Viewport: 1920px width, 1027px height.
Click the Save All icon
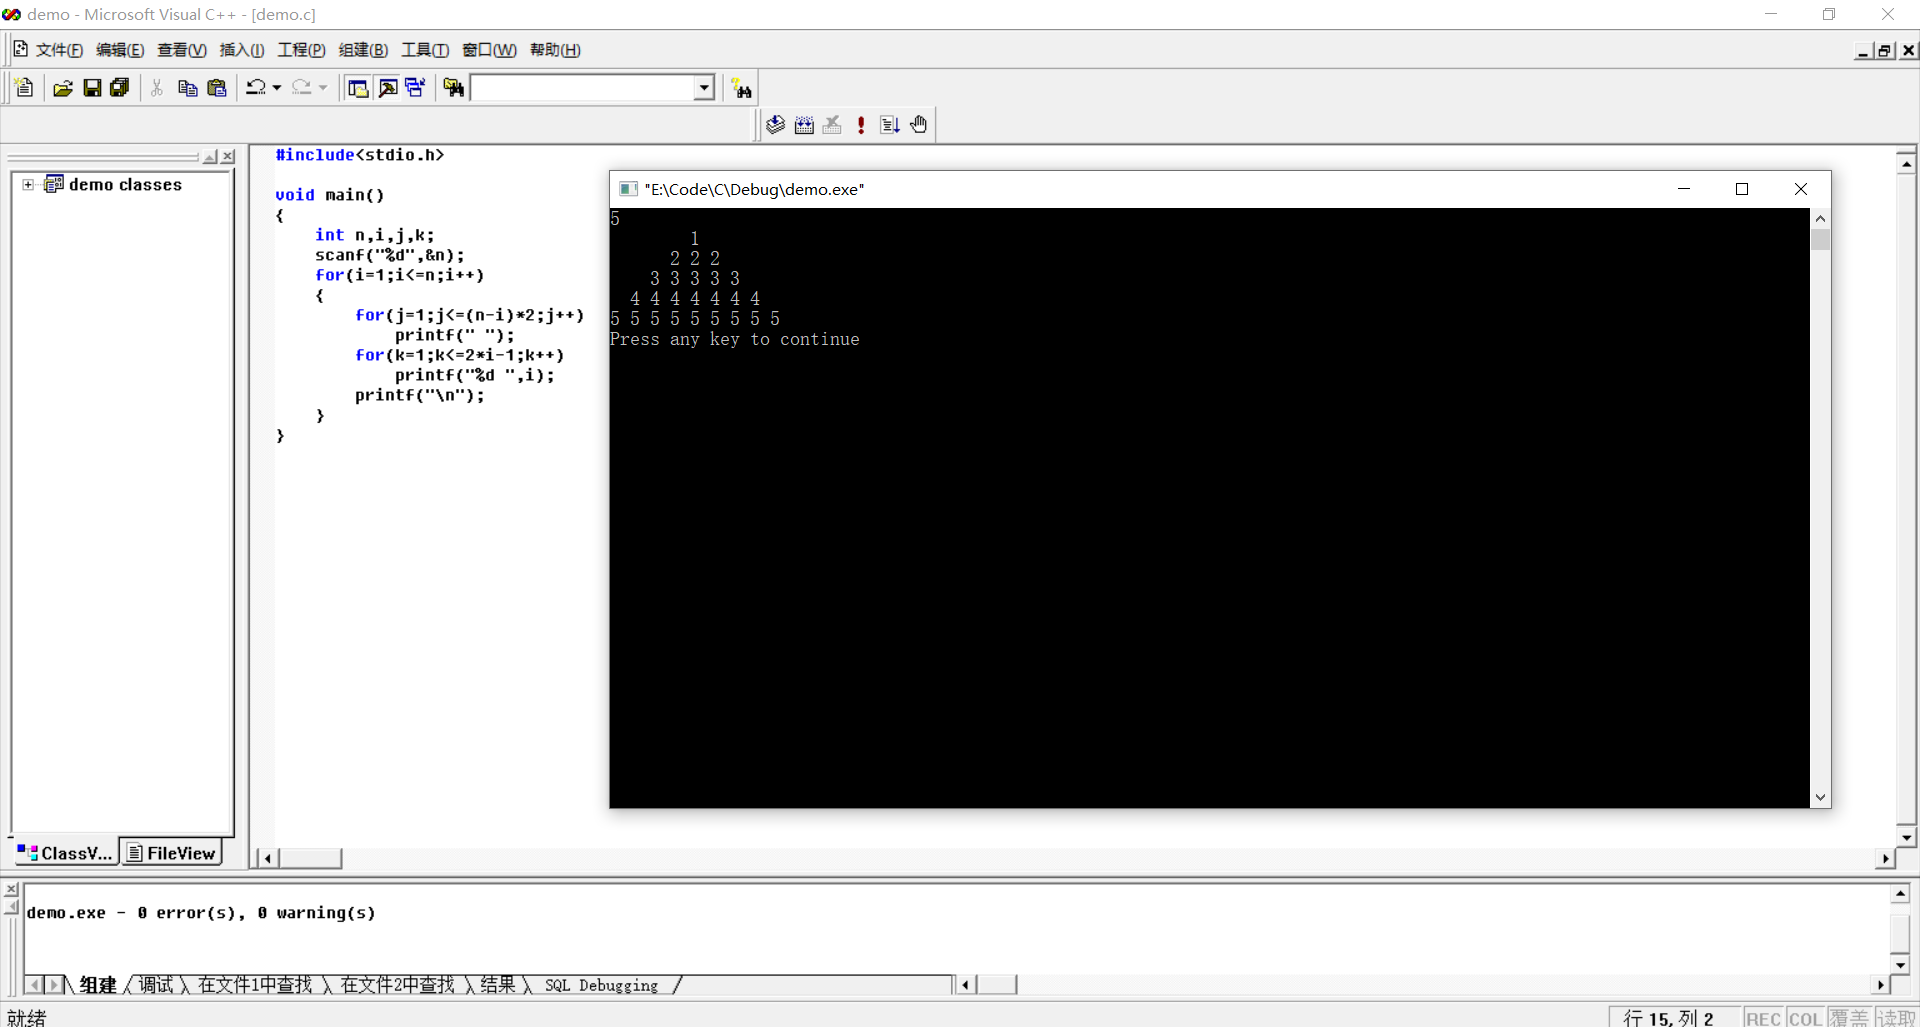[120, 88]
